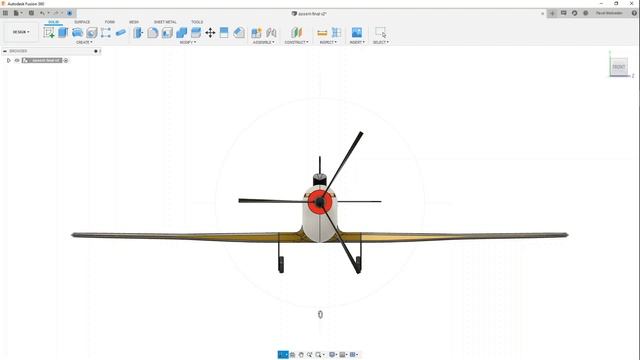Click the Save icon
The height and width of the screenshot is (360, 640).
[31, 13]
